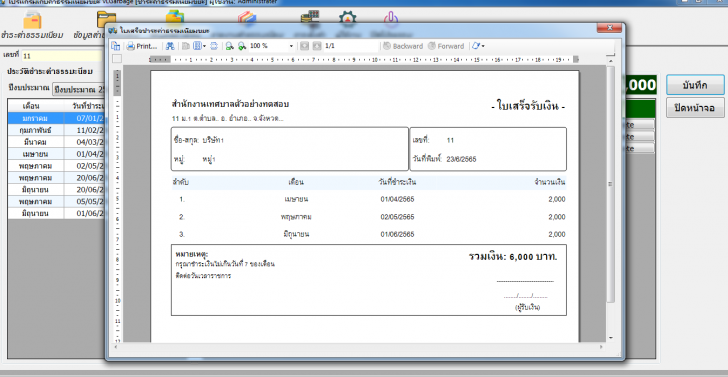This screenshot has width=728, height=377.
Task: Click the horizontal scrollbar left arrow in preview
Action: pyautogui.click(x=115, y=347)
